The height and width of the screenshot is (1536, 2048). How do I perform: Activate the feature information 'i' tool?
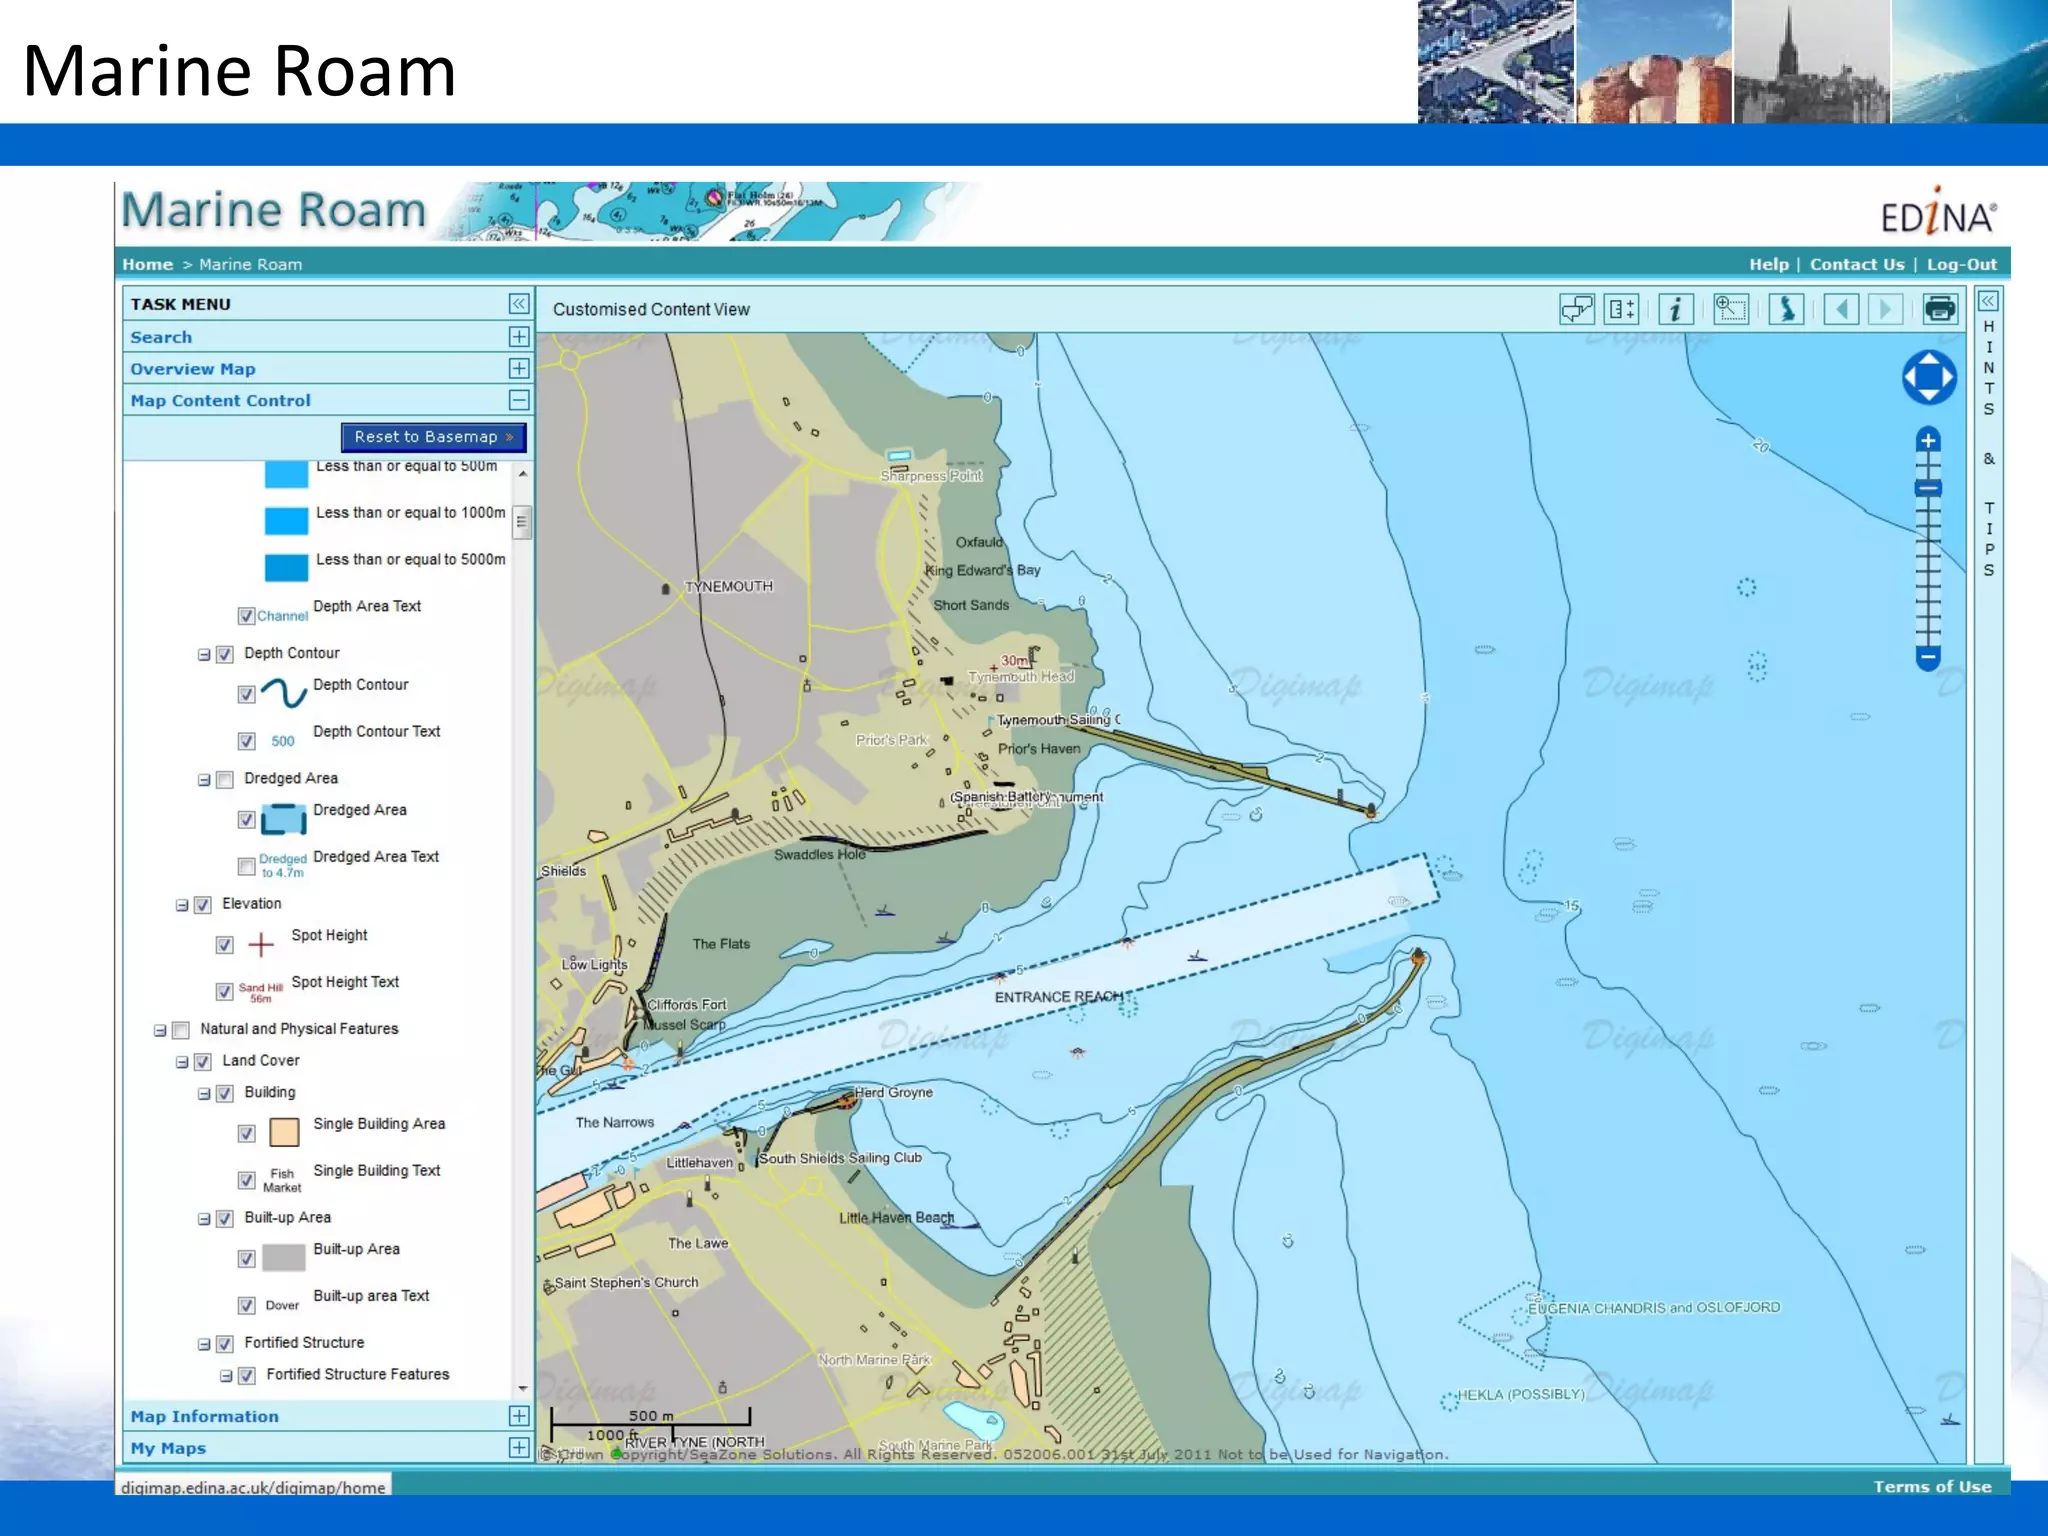click(x=1675, y=309)
